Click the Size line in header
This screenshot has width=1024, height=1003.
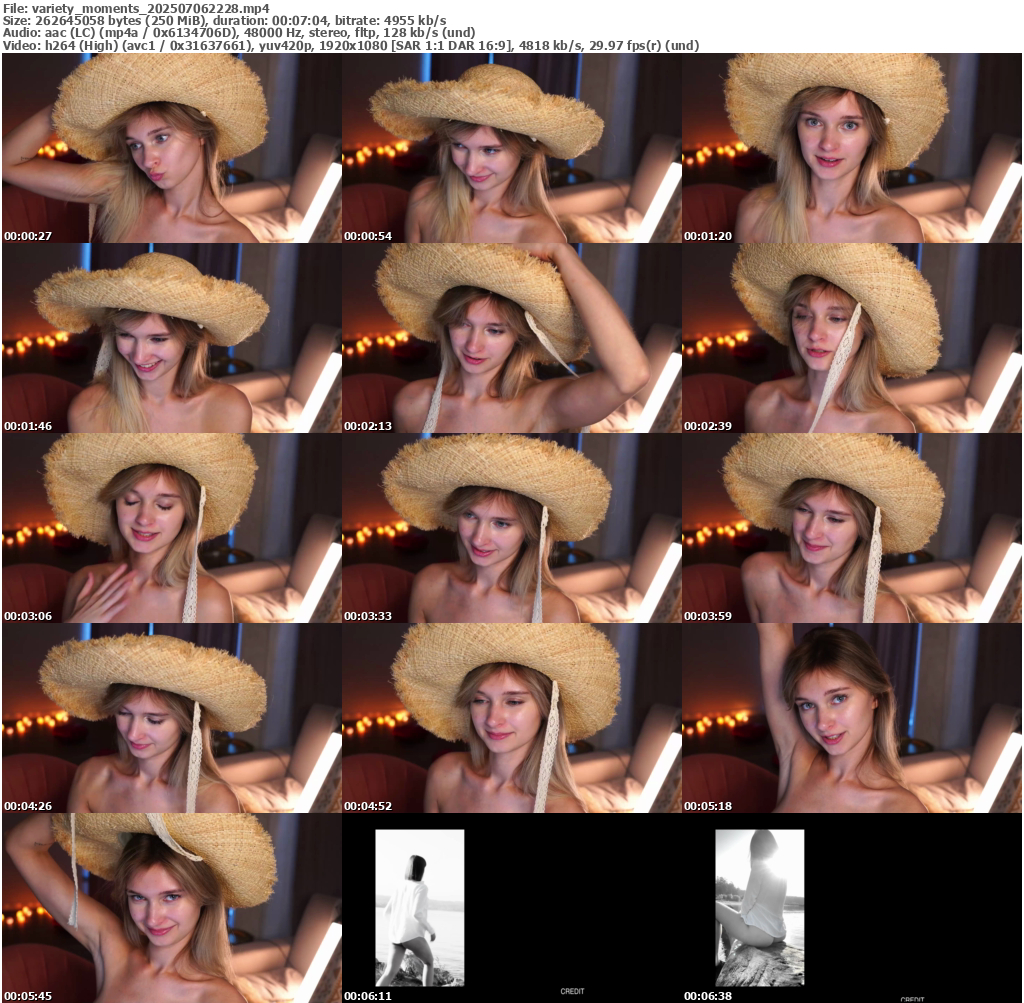pyautogui.click(x=224, y=20)
